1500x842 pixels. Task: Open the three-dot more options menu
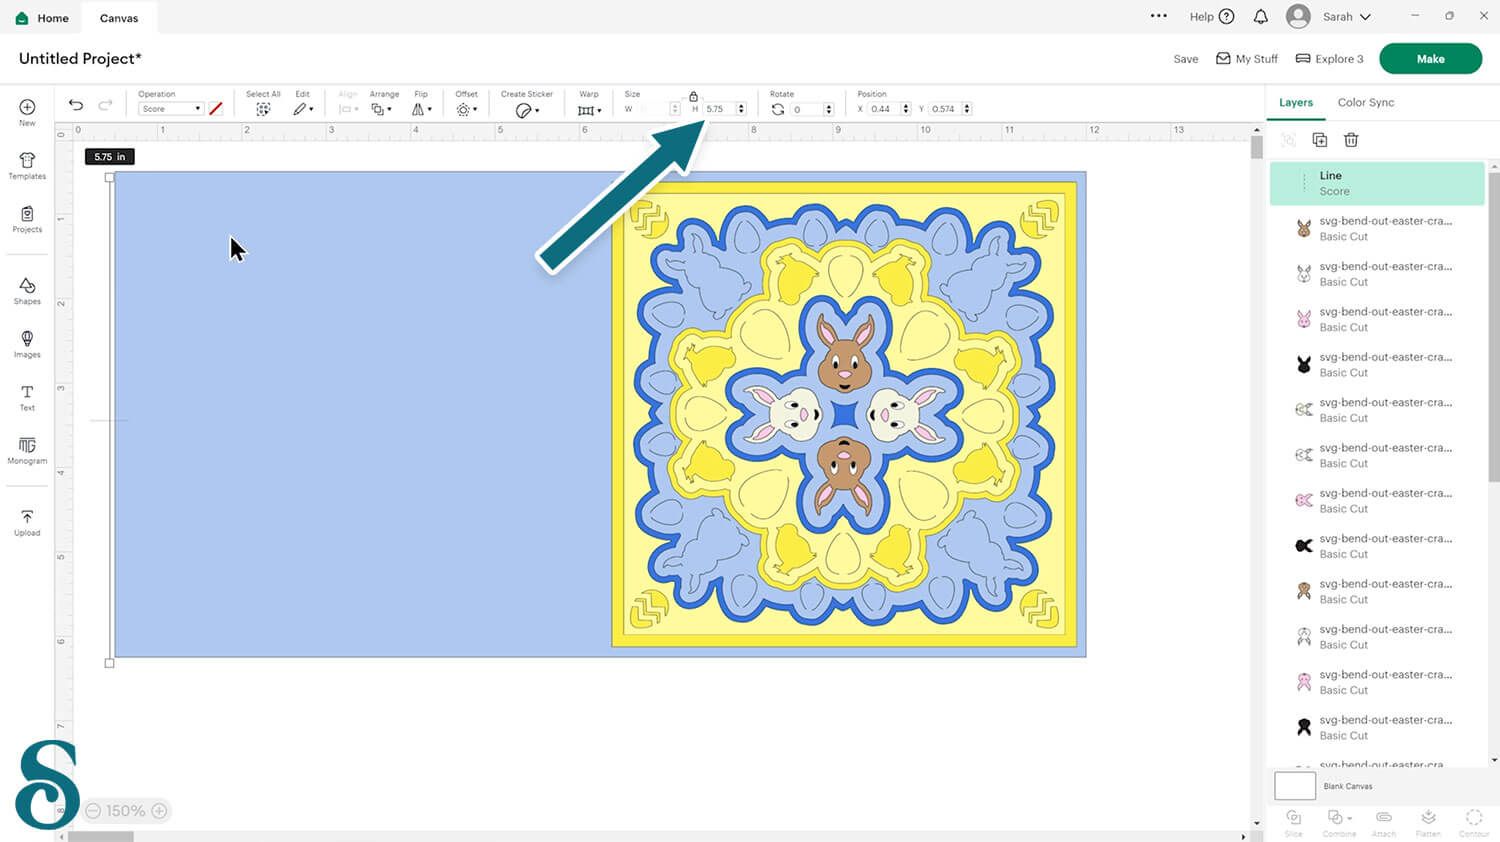[1159, 16]
